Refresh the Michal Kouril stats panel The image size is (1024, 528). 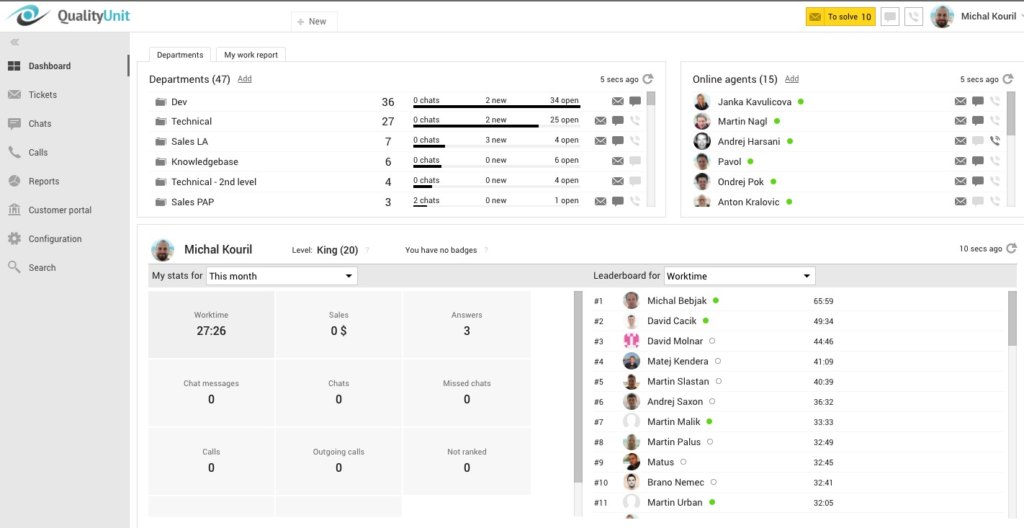[x=1011, y=249]
